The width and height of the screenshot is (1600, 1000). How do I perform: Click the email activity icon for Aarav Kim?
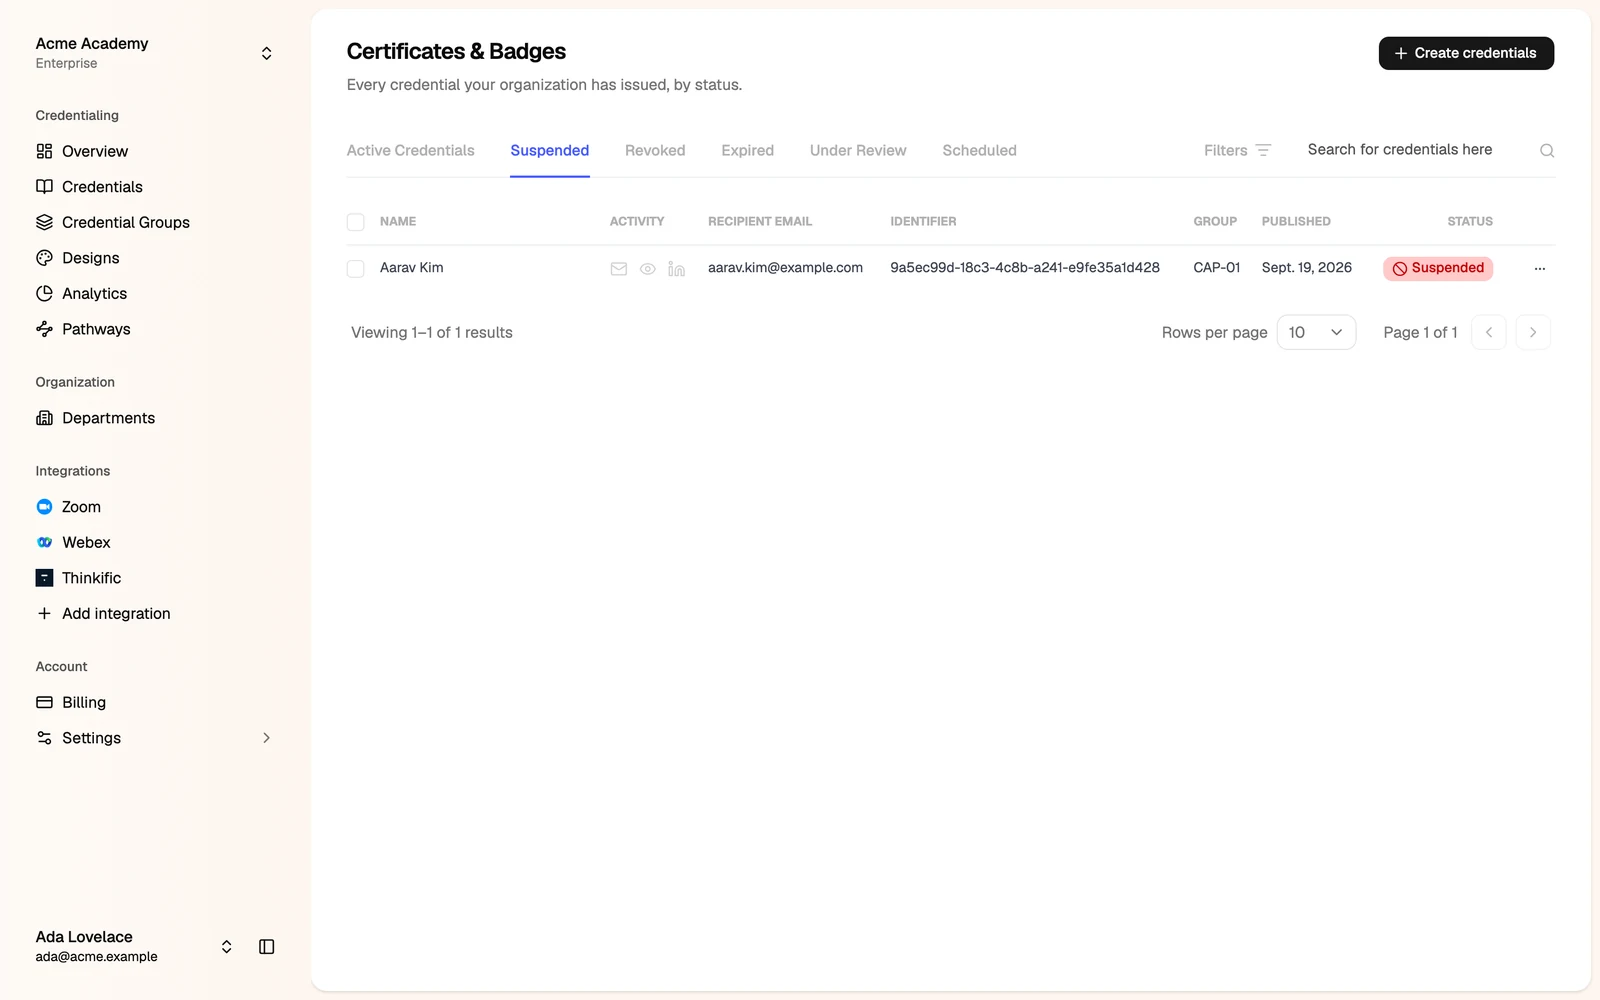click(619, 269)
